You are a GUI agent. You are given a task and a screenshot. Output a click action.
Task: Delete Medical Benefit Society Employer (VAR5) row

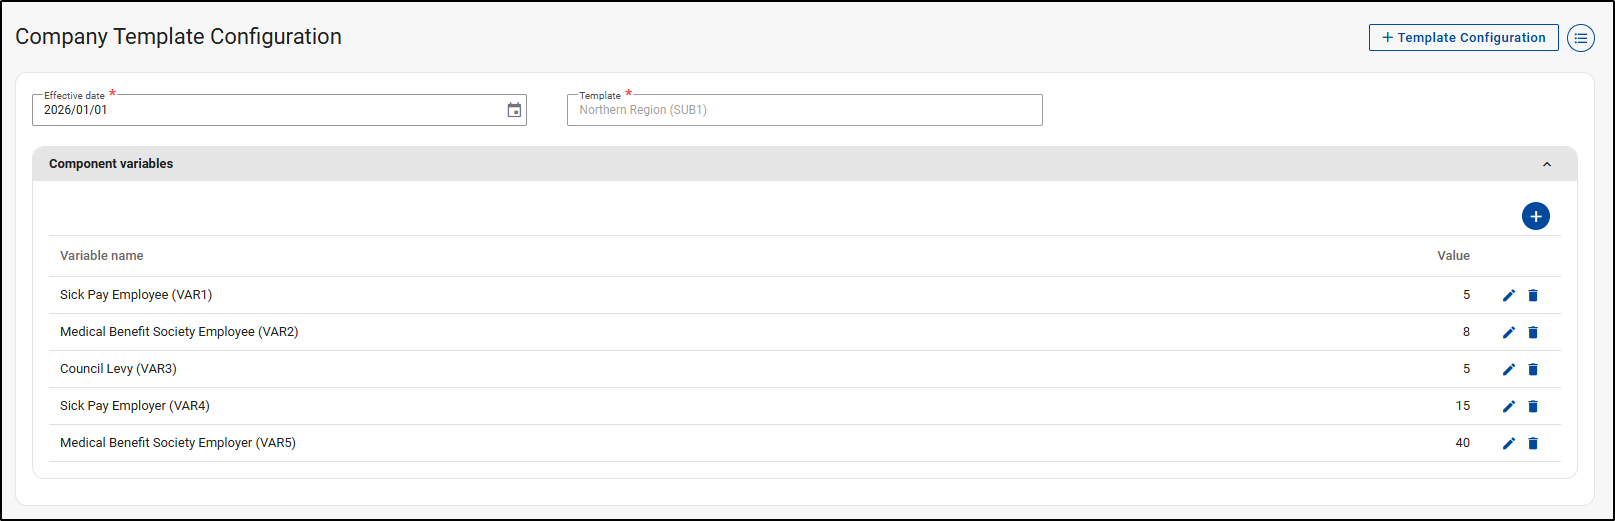pos(1533,443)
